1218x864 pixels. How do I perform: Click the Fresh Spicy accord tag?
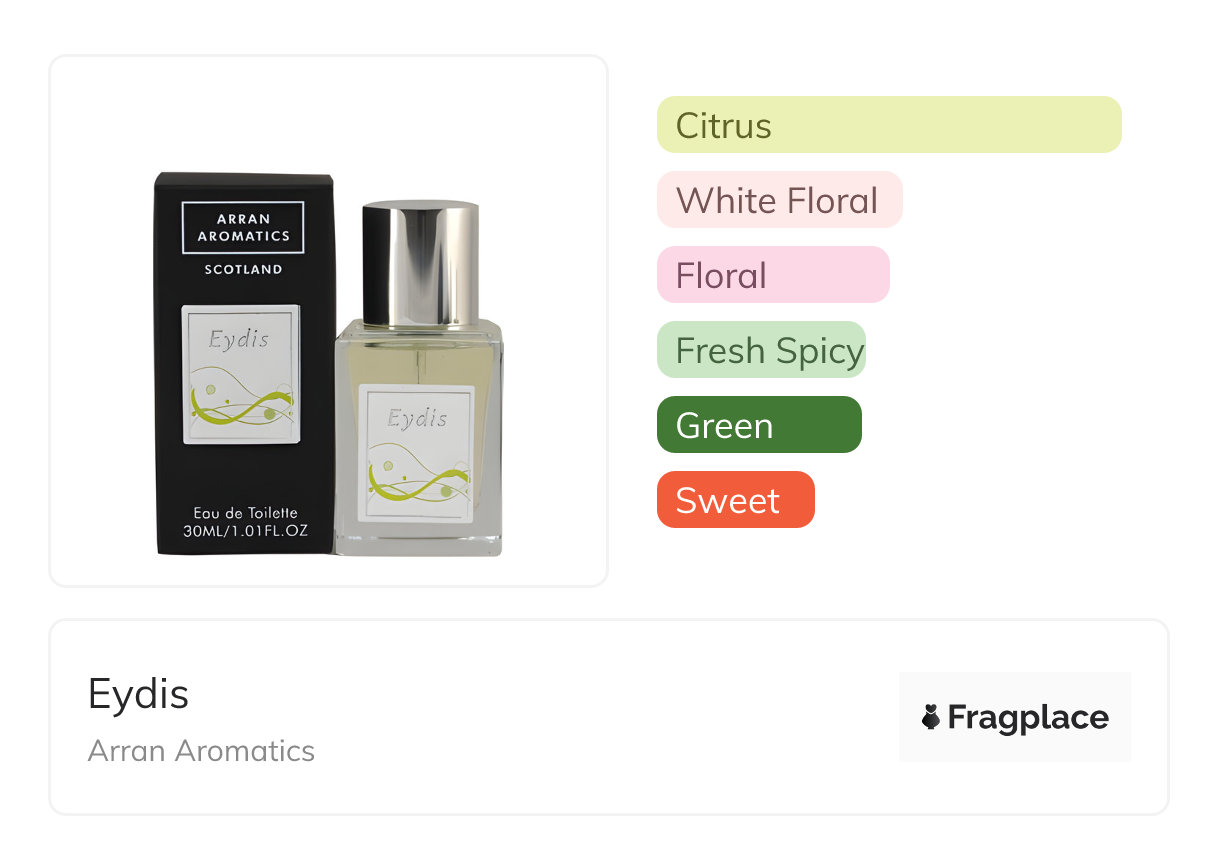pyautogui.click(x=761, y=350)
